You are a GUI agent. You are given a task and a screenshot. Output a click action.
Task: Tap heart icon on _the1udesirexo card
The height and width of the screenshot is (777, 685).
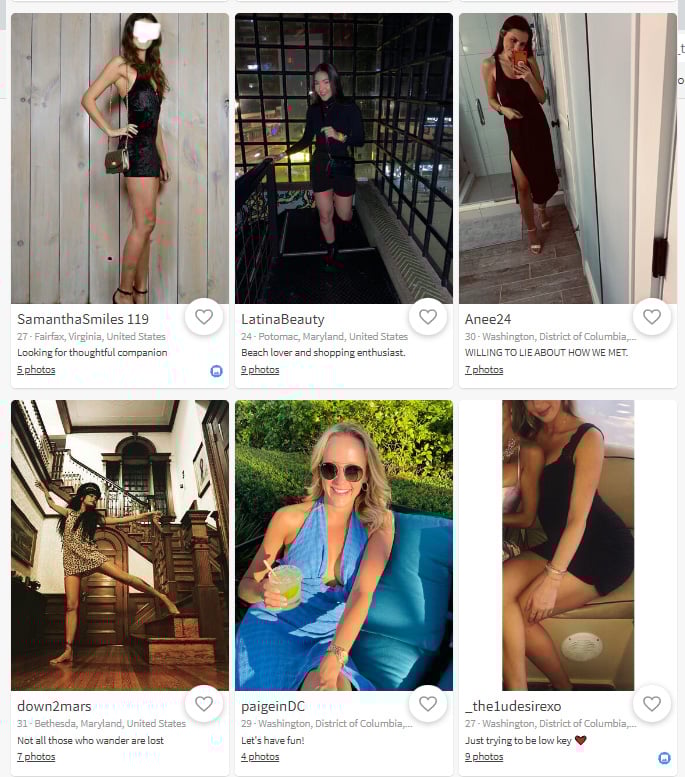click(652, 704)
